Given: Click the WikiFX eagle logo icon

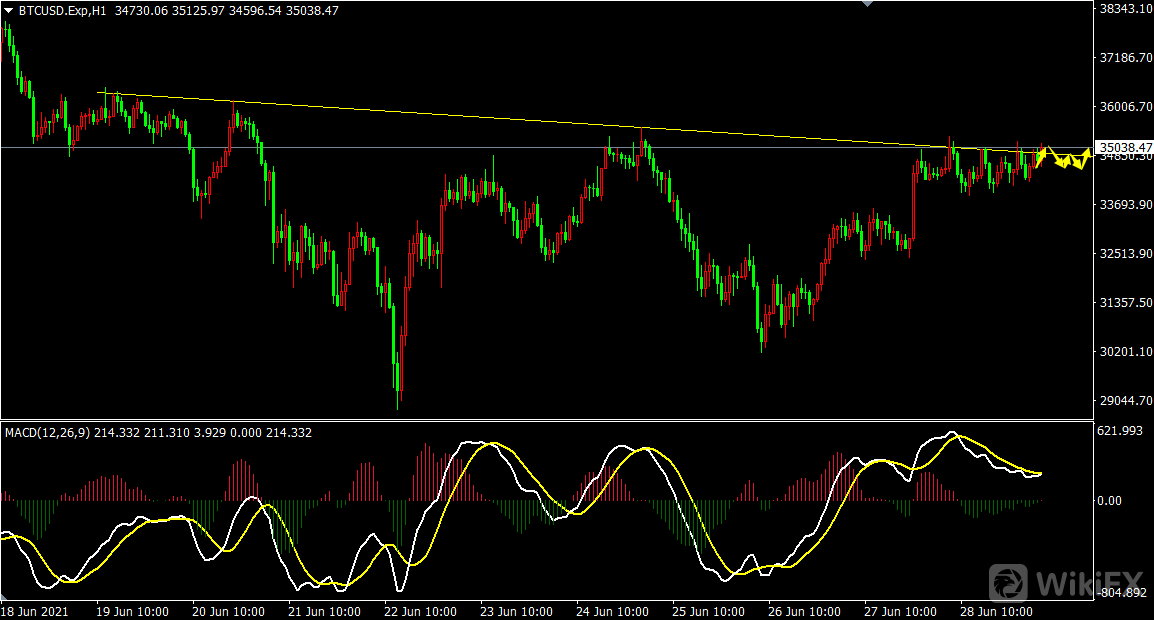Looking at the screenshot, I should point(1009,582).
